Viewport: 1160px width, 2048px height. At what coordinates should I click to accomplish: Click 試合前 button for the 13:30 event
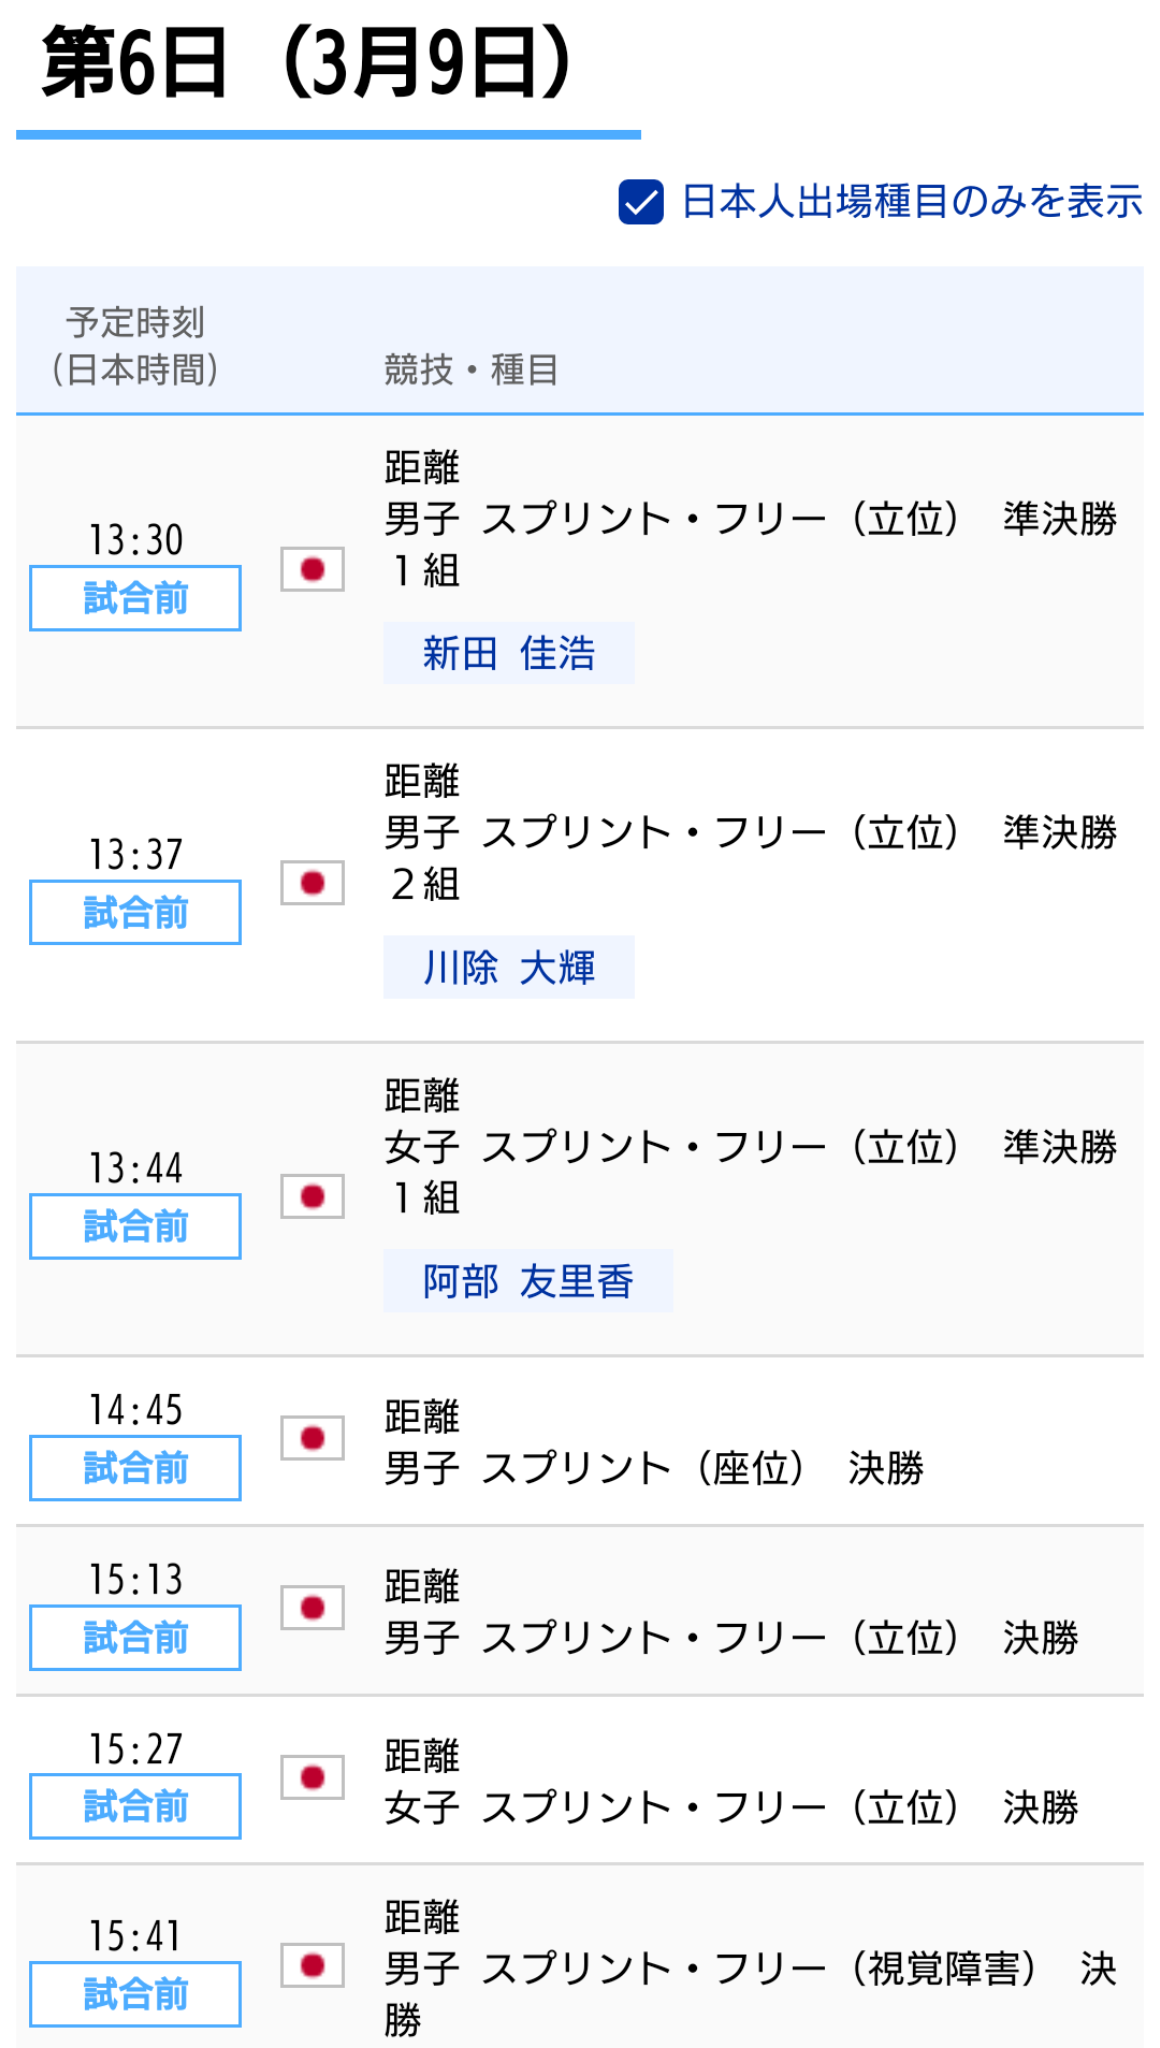(x=134, y=597)
